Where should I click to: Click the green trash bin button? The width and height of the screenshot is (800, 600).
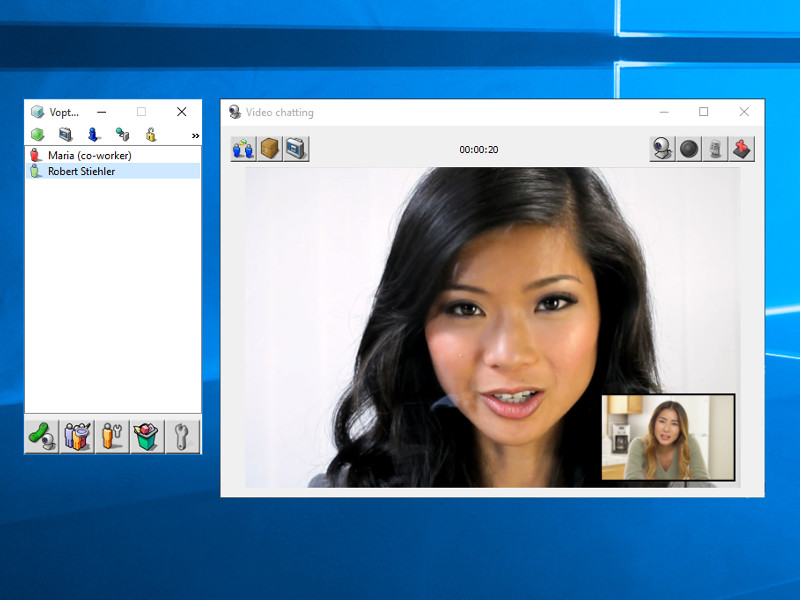click(147, 437)
